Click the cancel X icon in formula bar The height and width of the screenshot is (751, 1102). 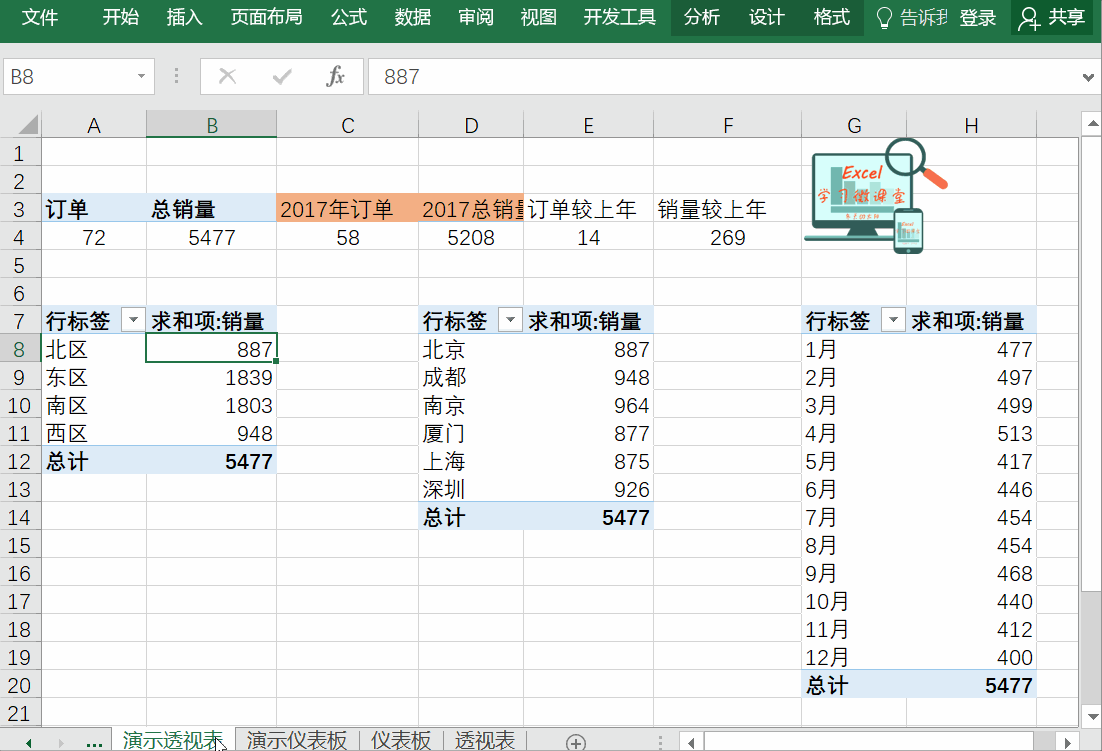[228, 77]
